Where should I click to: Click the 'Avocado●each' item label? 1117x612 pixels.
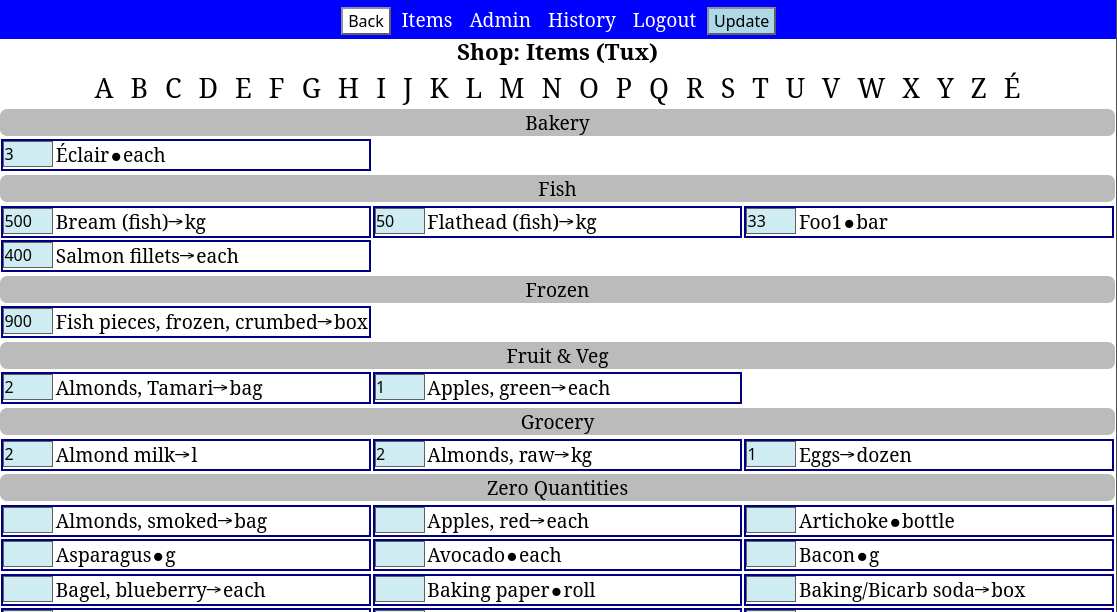tap(494, 555)
